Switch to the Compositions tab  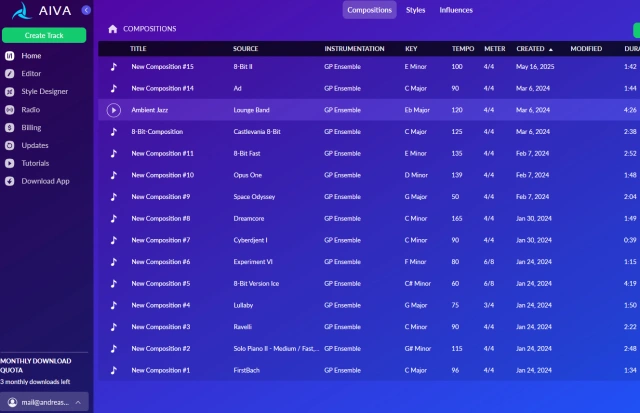(x=369, y=10)
